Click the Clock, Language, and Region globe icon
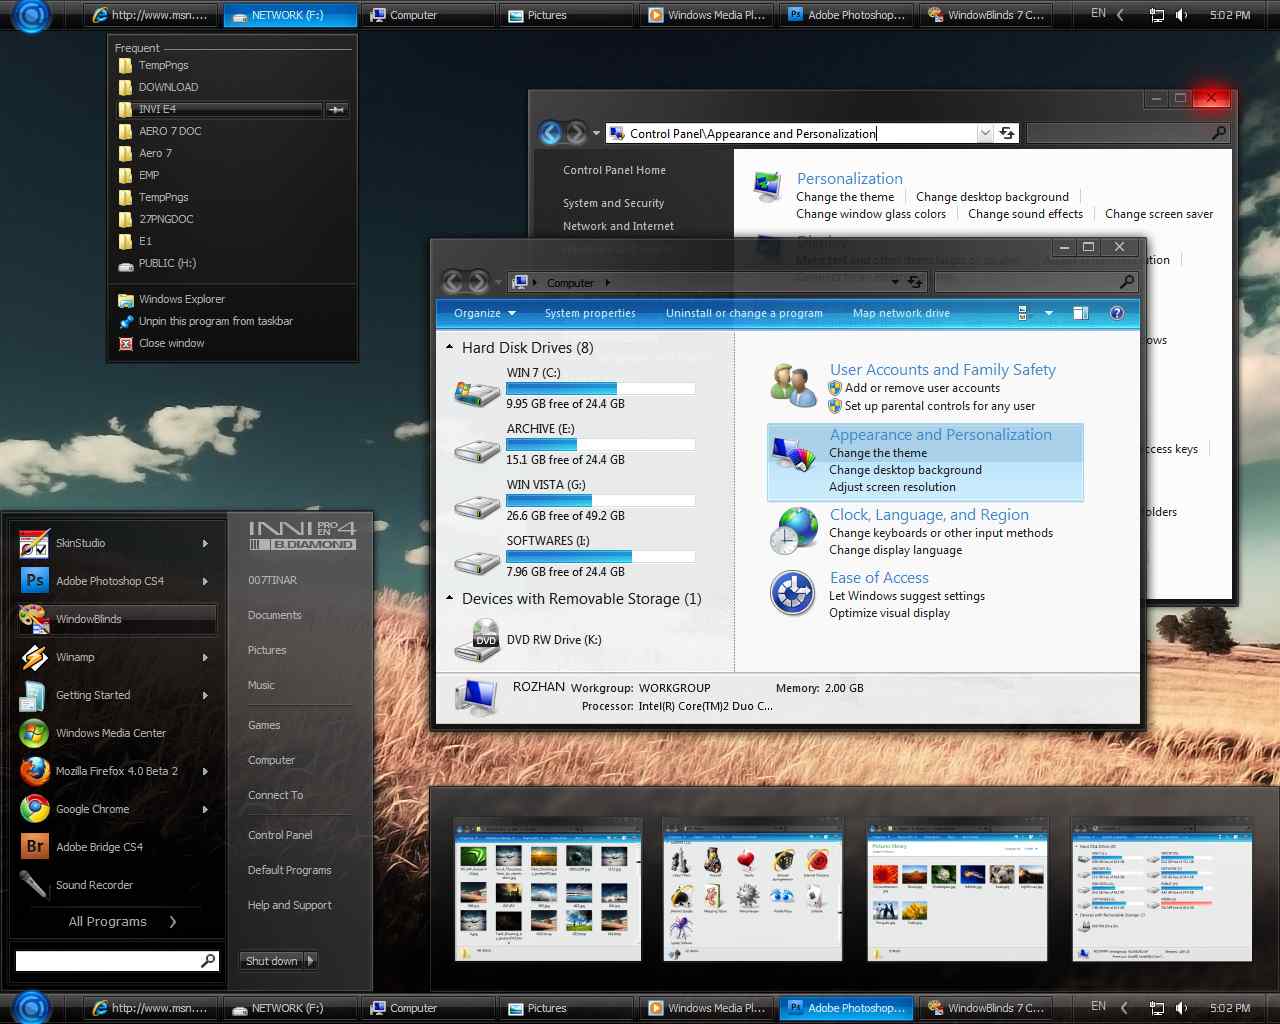The height and width of the screenshot is (1024, 1280). pyautogui.click(x=794, y=531)
